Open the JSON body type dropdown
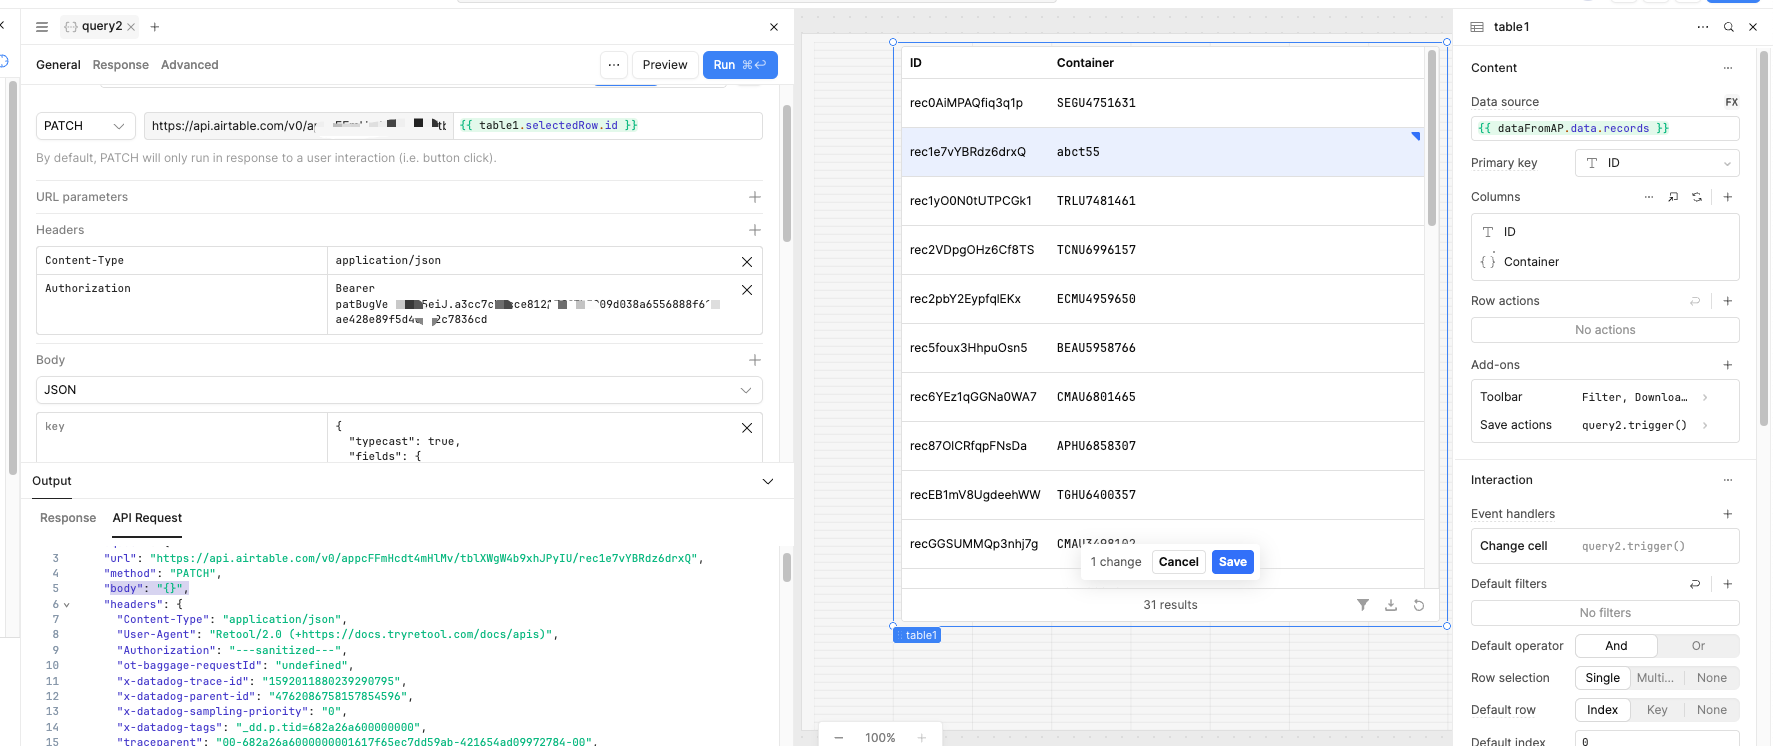This screenshot has height=746, width=1773. click(399, 390)
